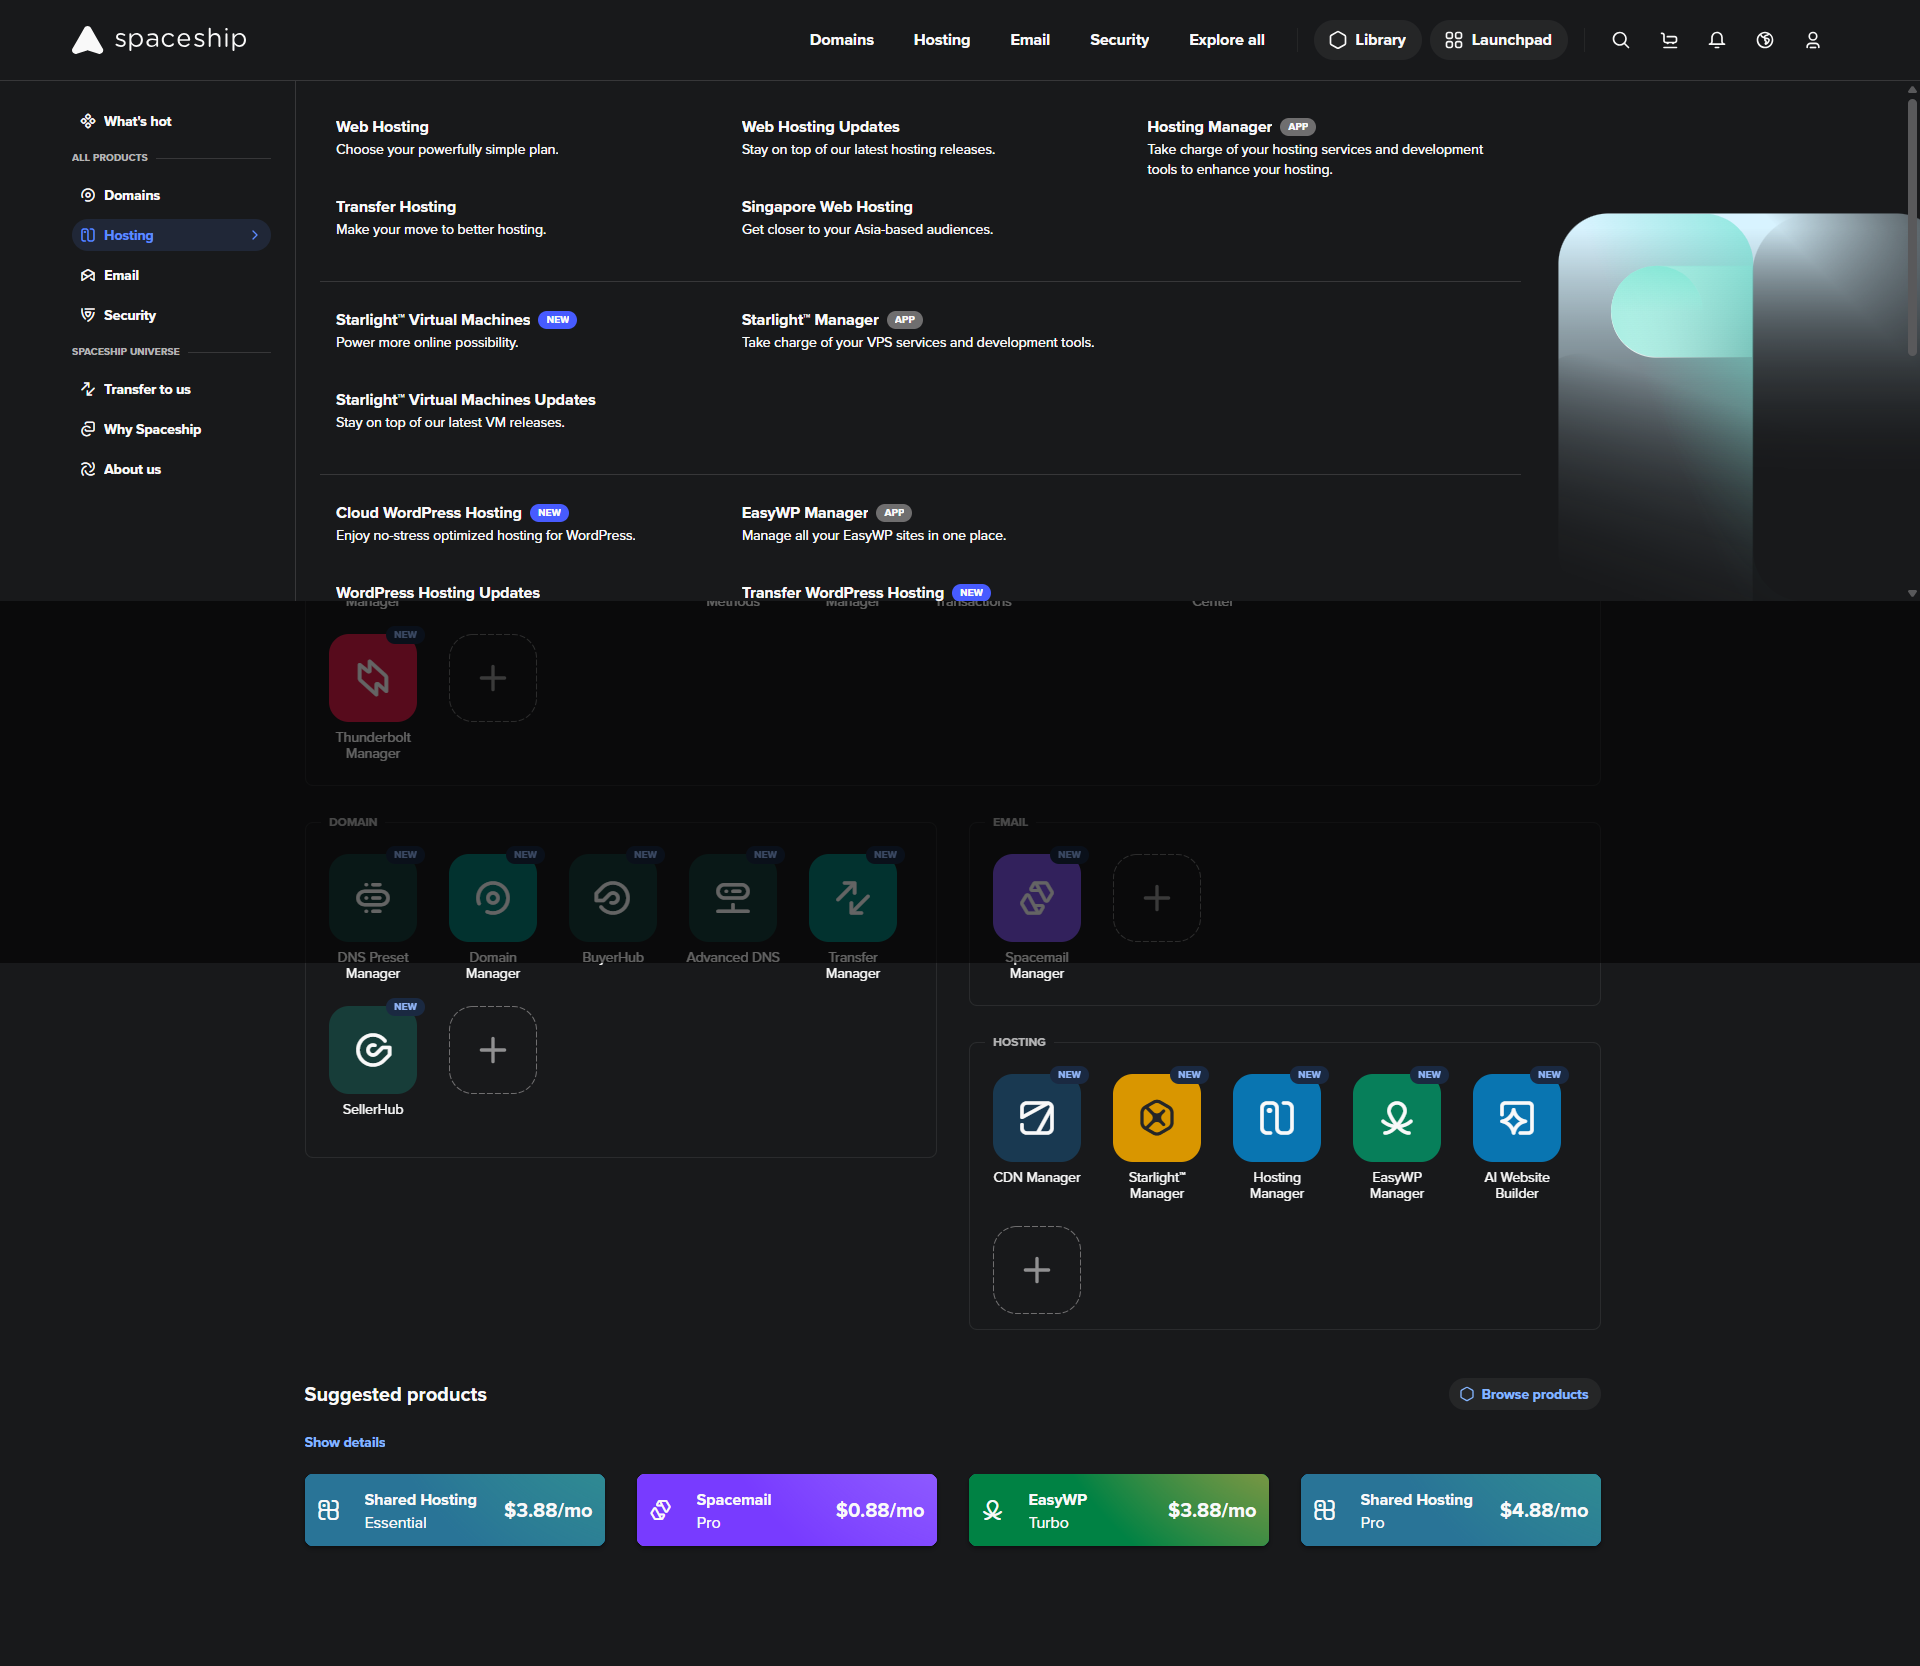
Task: Select Security in the top navigation
Action: tap(1118, 40)
